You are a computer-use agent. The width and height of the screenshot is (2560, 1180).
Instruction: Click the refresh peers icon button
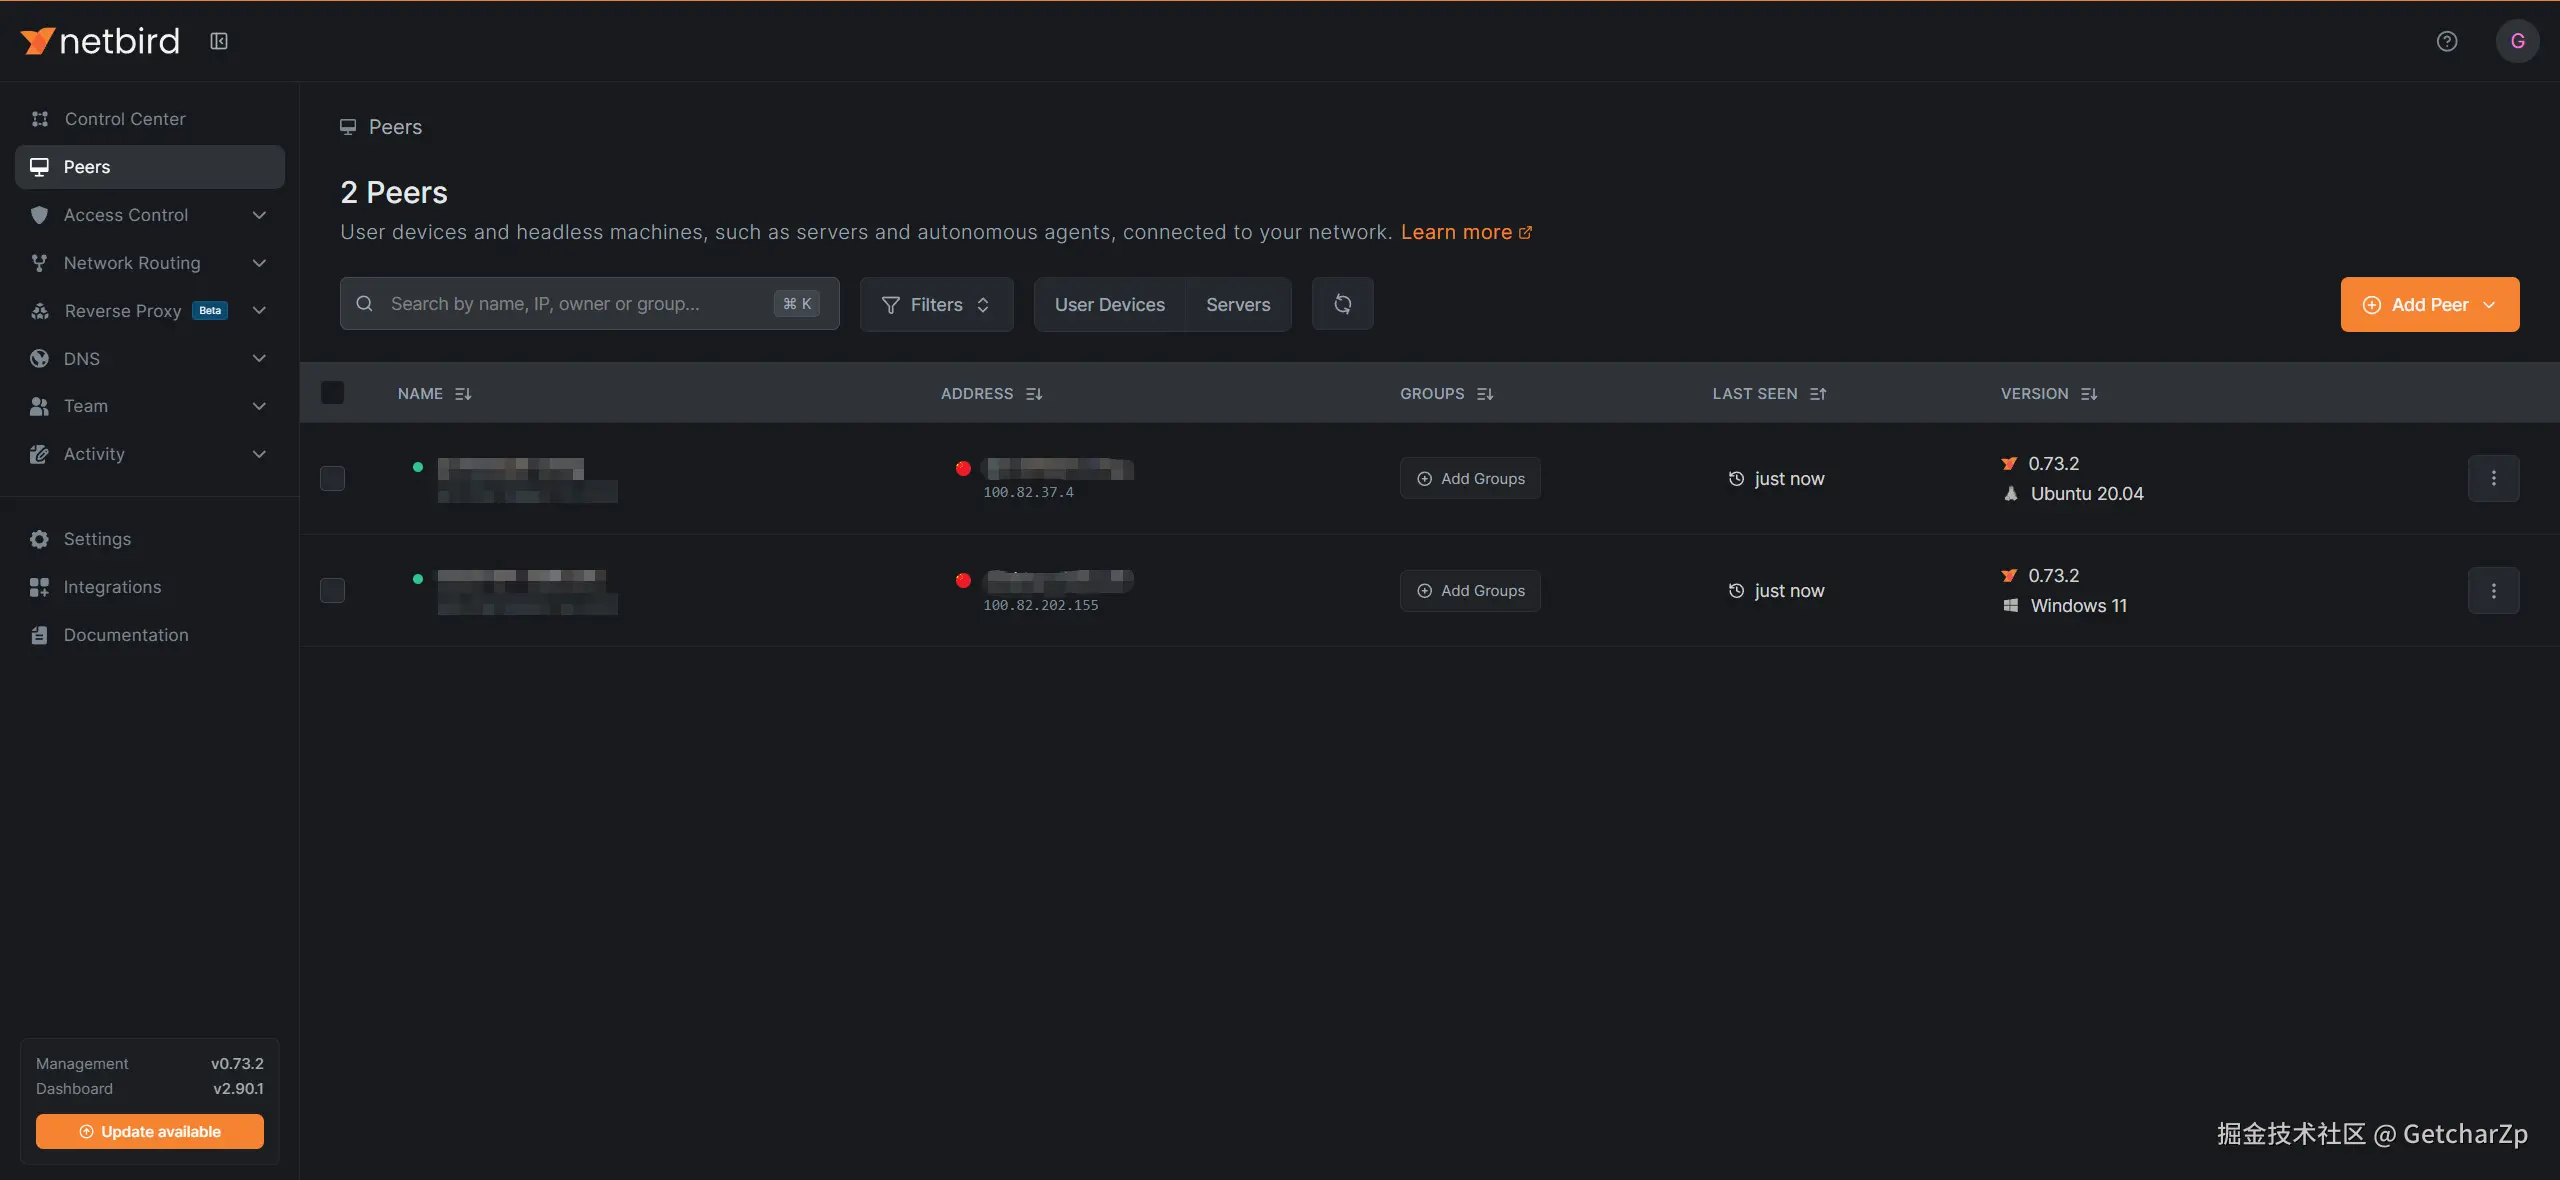(1342, 304)
